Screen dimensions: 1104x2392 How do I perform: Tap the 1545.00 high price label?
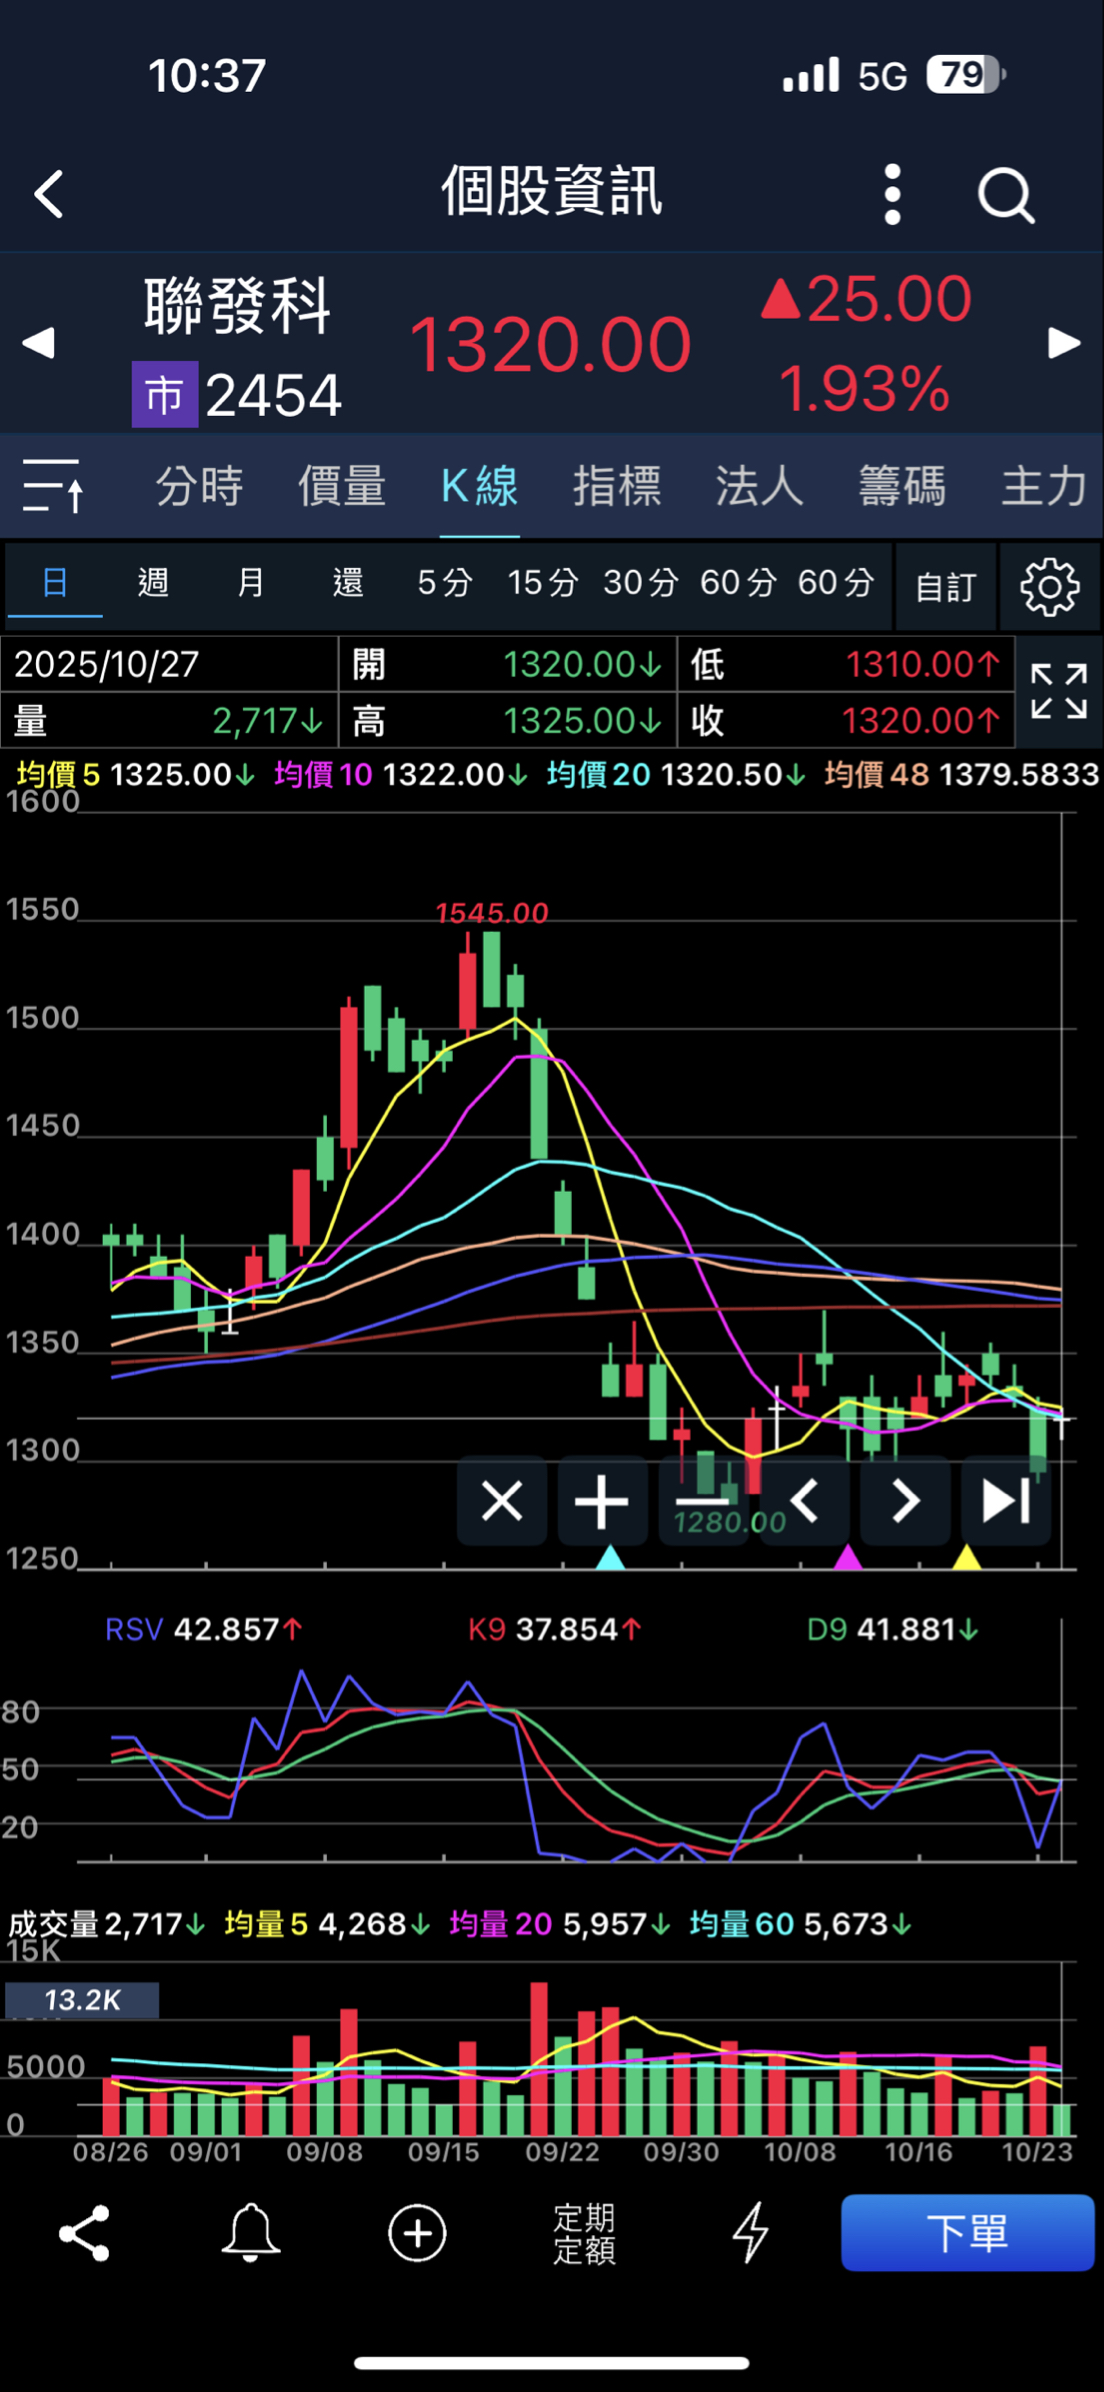pyautogui.click(x=492, y=913)
